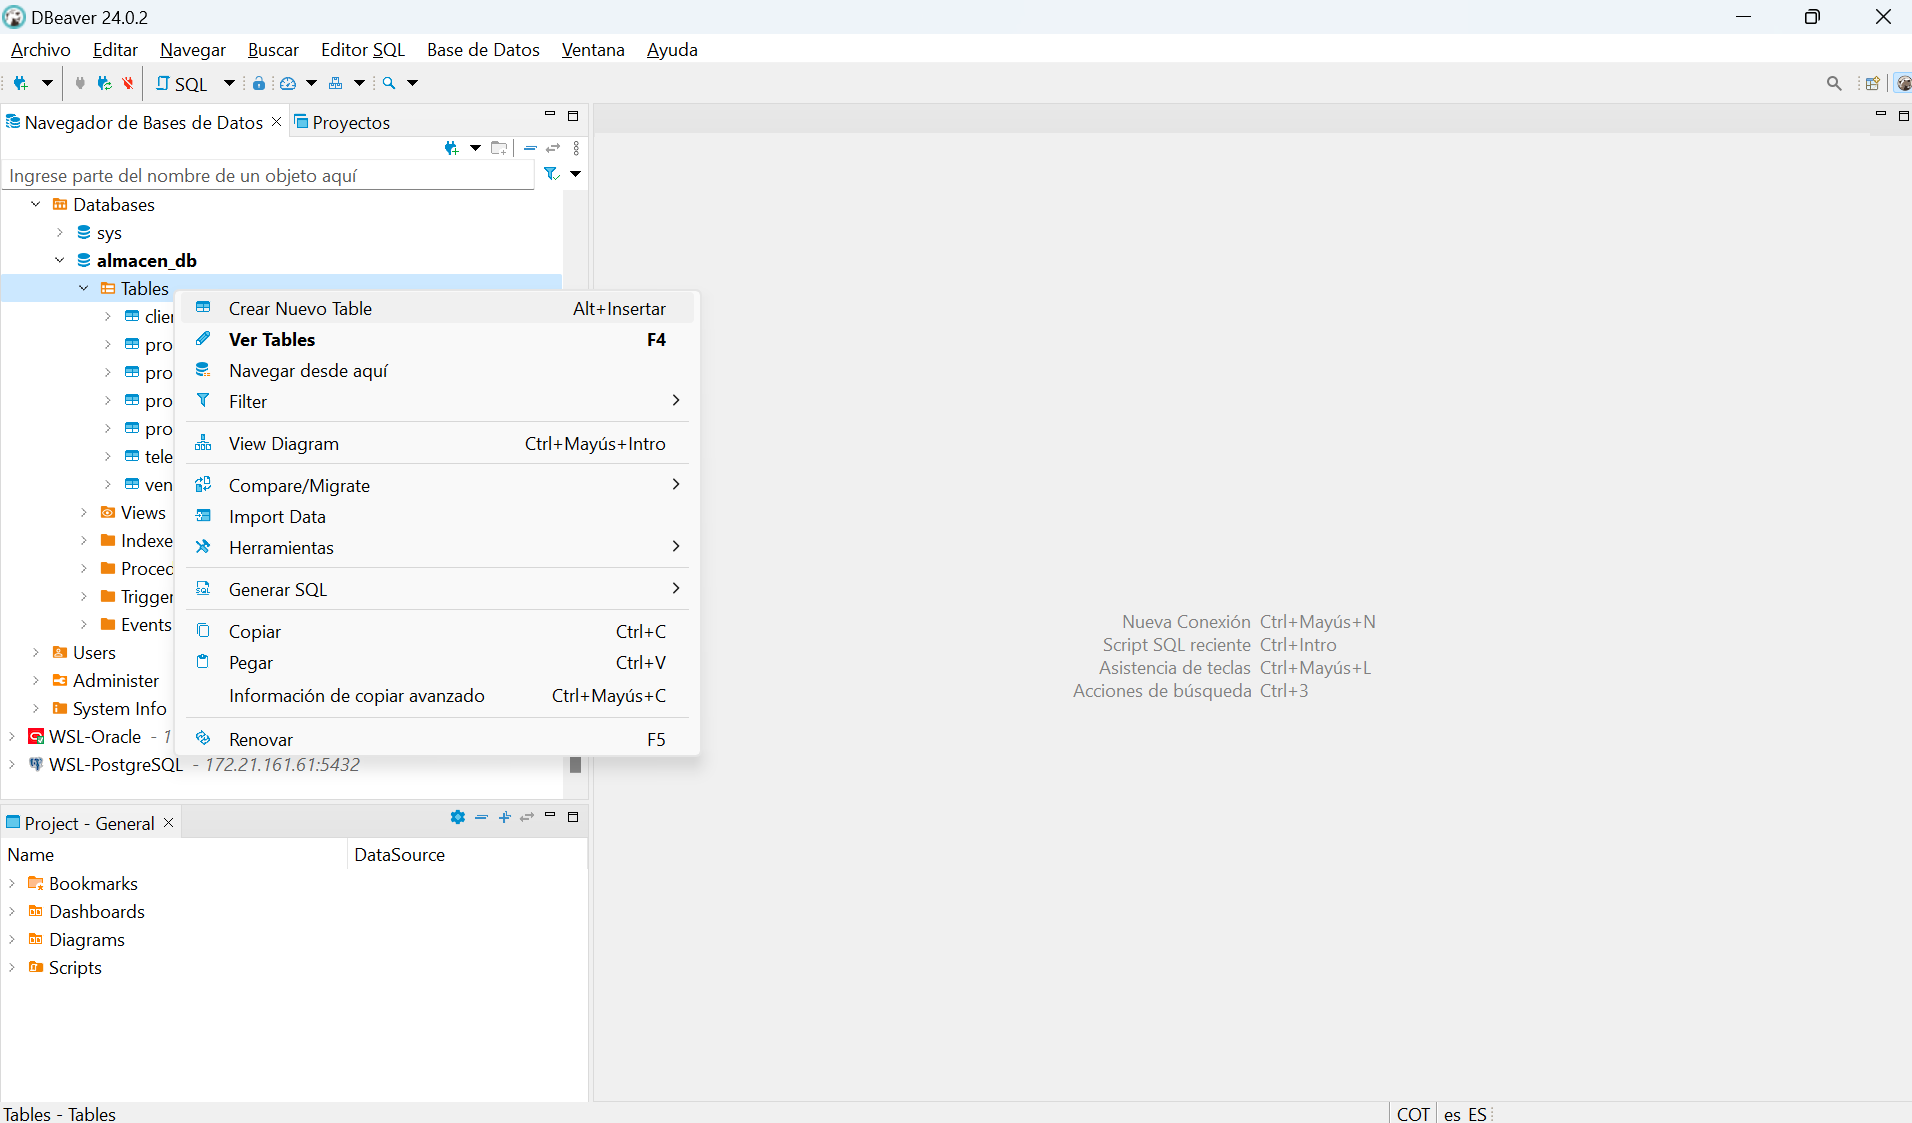The height and width of the screenshot is (1123, 1912).
Task: Select Ver Tables in context menu
Action: click(438, 339)
